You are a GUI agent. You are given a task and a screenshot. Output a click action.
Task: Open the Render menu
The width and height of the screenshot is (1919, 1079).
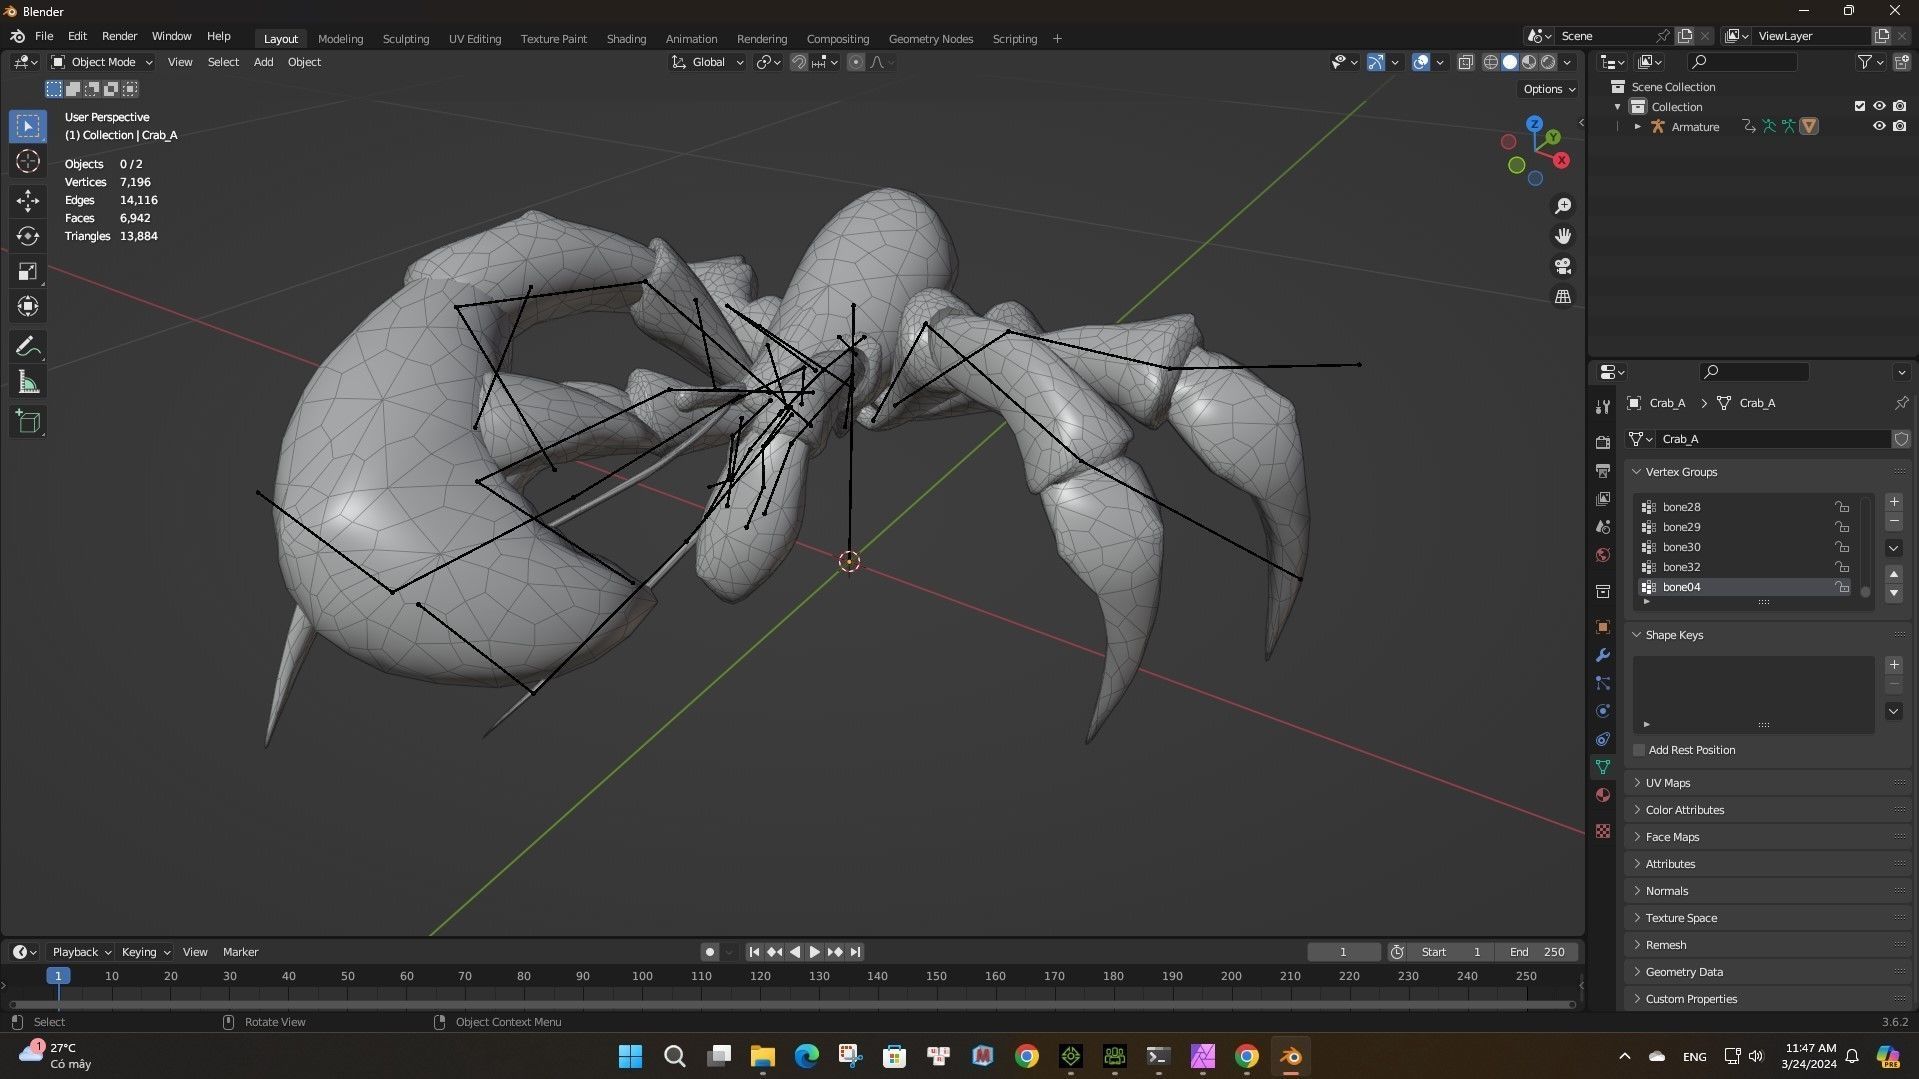pyautogui.click(x=119, y=36)
